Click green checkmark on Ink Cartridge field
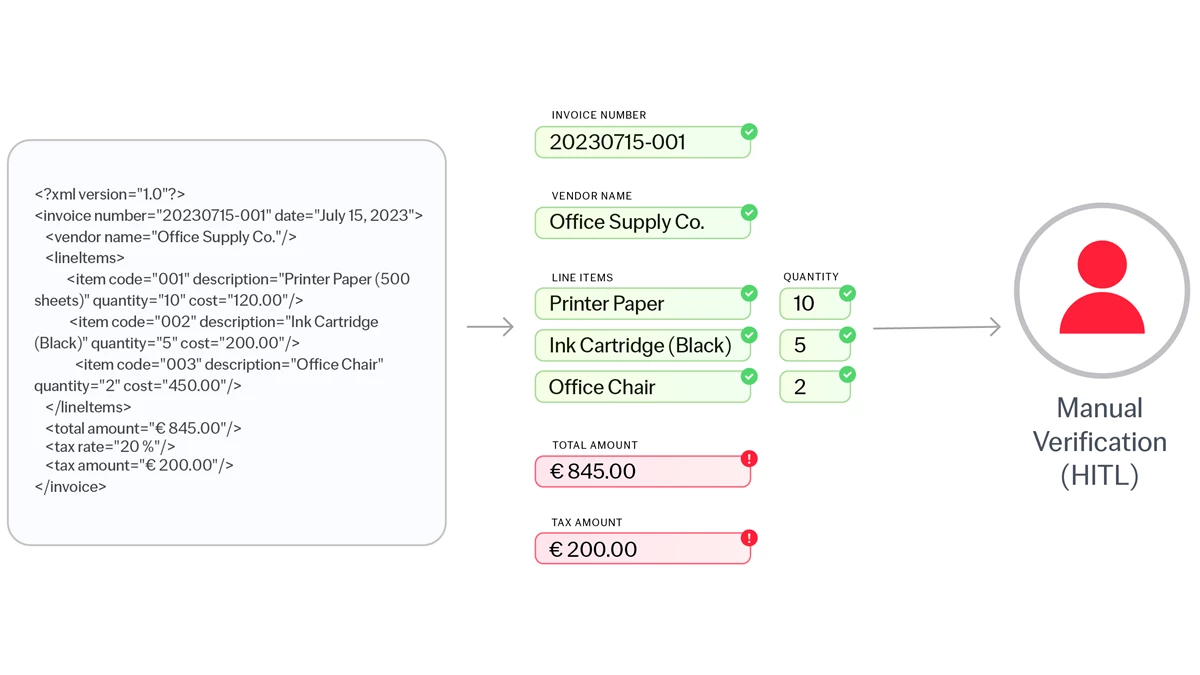The image size is (1200, 675). (749, 335)
